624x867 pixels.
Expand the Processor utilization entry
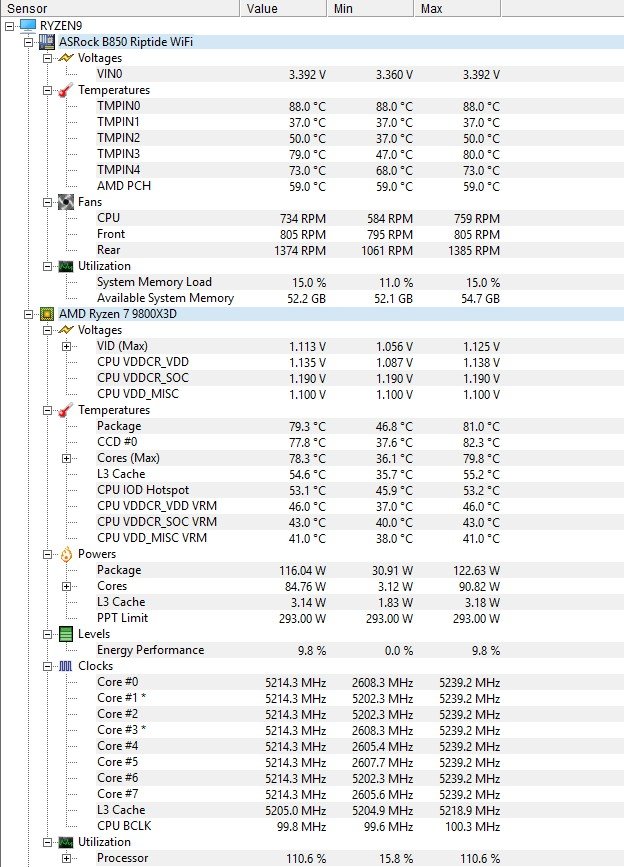click(66, 858)
